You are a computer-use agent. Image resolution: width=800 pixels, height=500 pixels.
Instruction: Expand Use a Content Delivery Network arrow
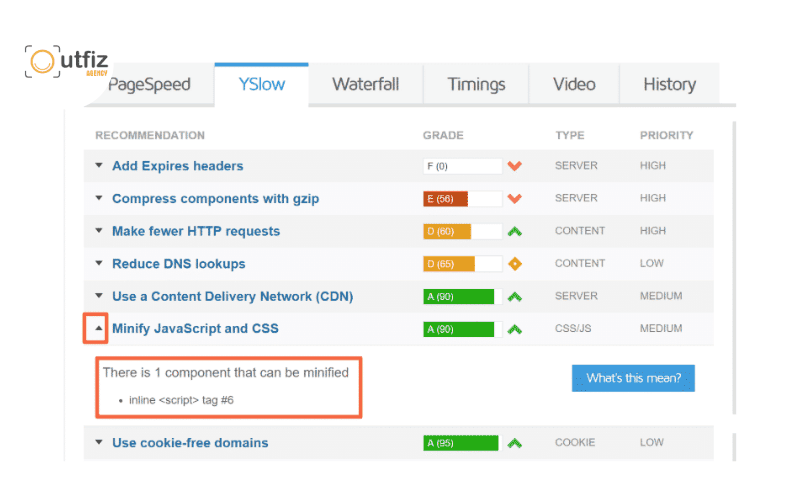coord(99,296)
